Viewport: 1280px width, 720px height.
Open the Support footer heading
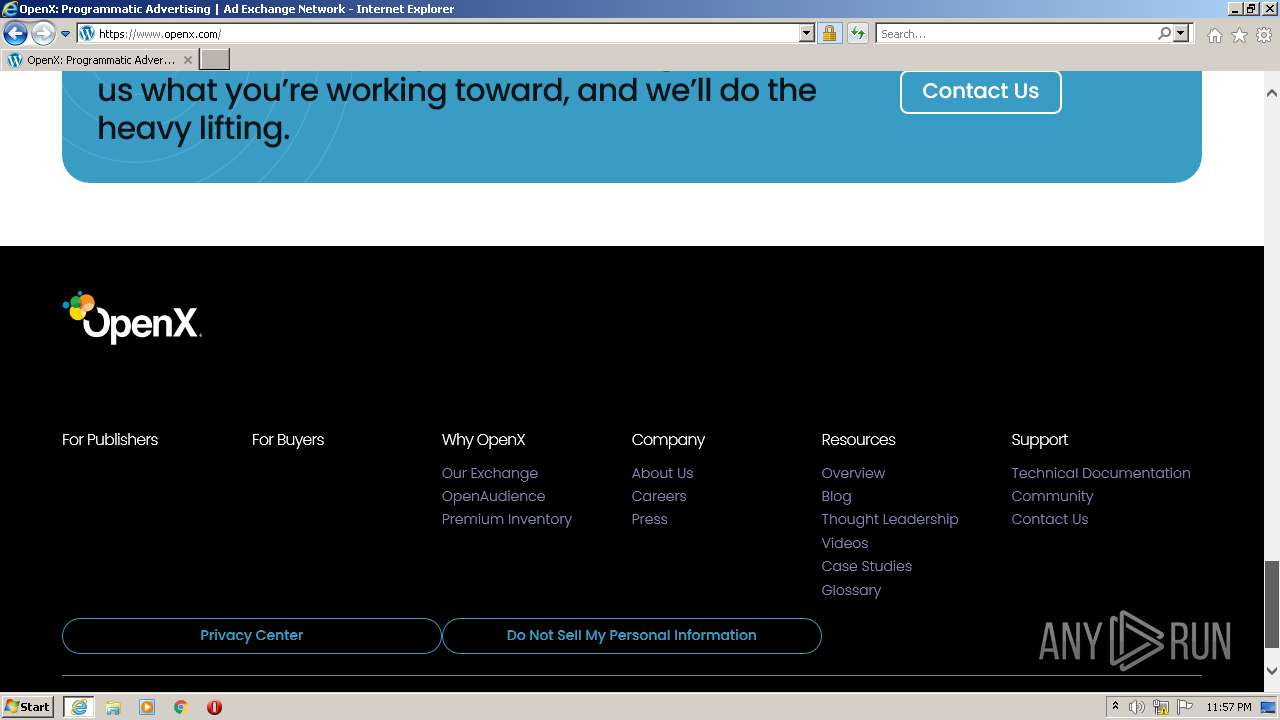(1040, 440)
